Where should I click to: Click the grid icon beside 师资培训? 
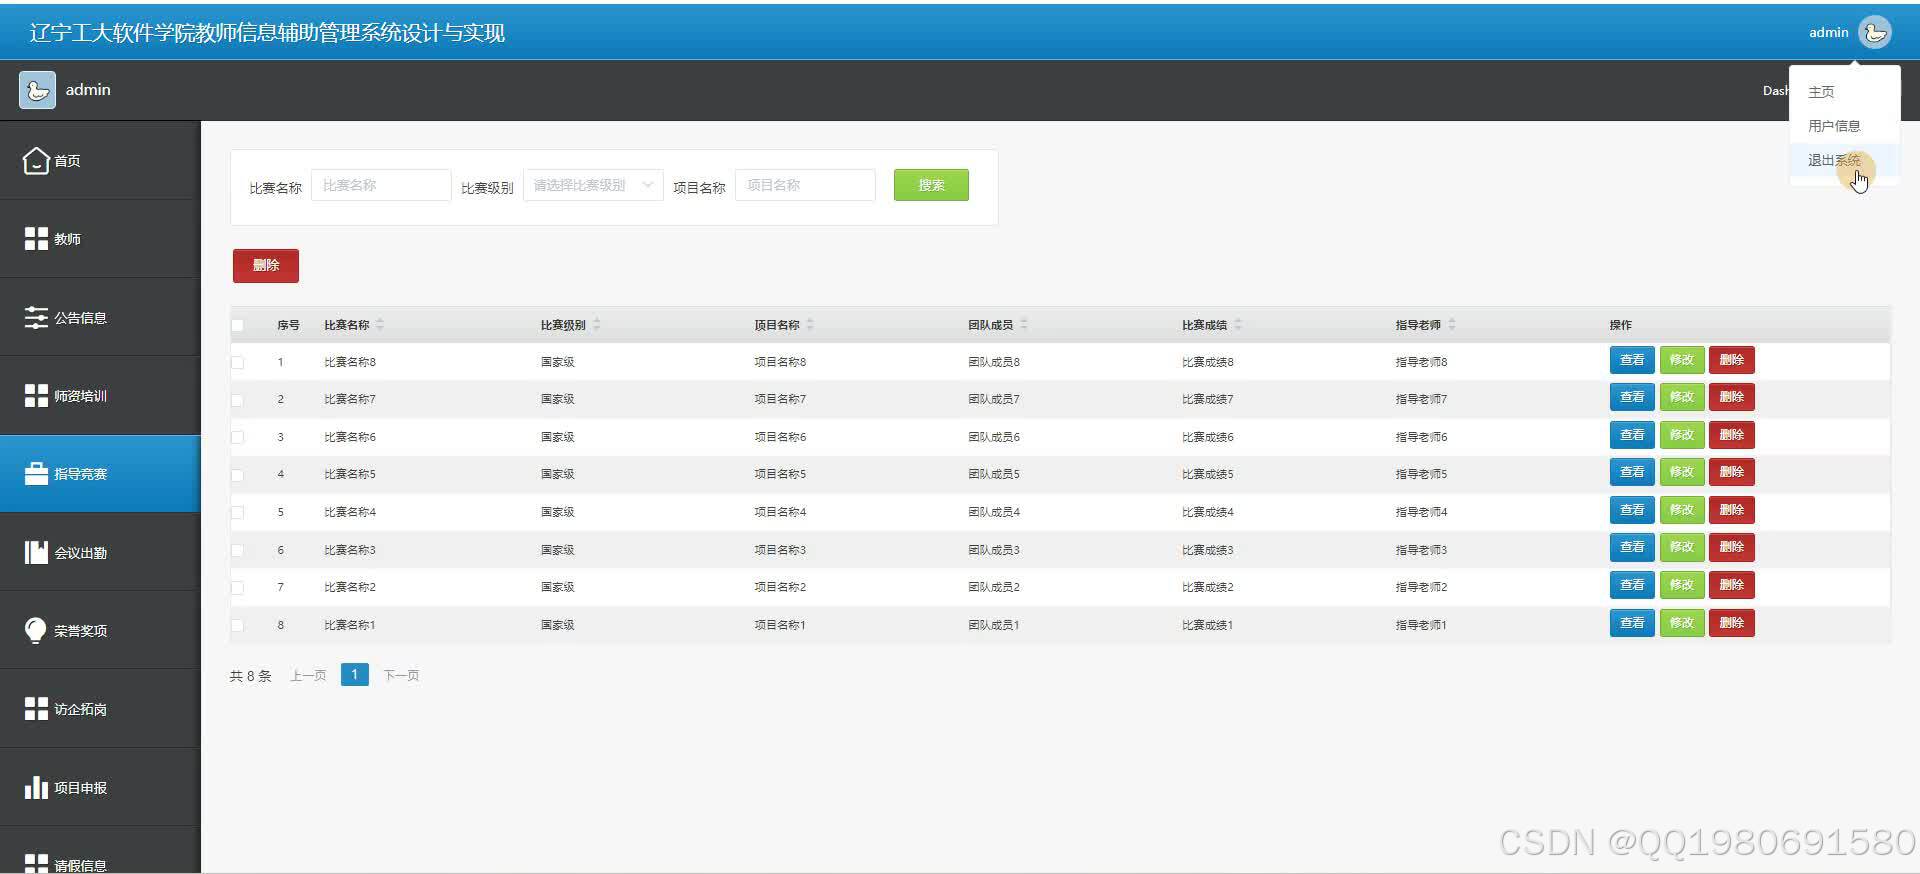[x=36, y=395]
